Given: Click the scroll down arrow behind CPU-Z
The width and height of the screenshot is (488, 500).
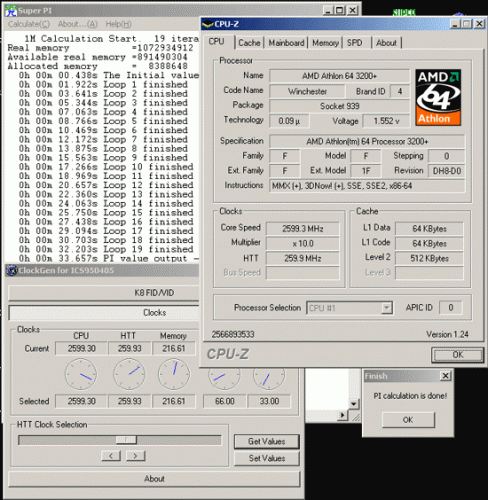Looking at the screenshot, I should tap(353, 404).
